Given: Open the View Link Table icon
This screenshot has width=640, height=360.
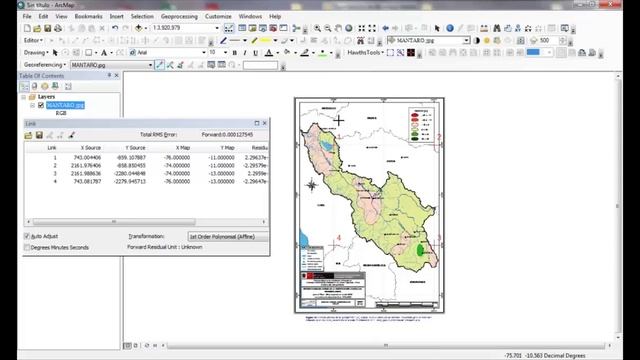Looking at the screenshot, I should [222, 65].
